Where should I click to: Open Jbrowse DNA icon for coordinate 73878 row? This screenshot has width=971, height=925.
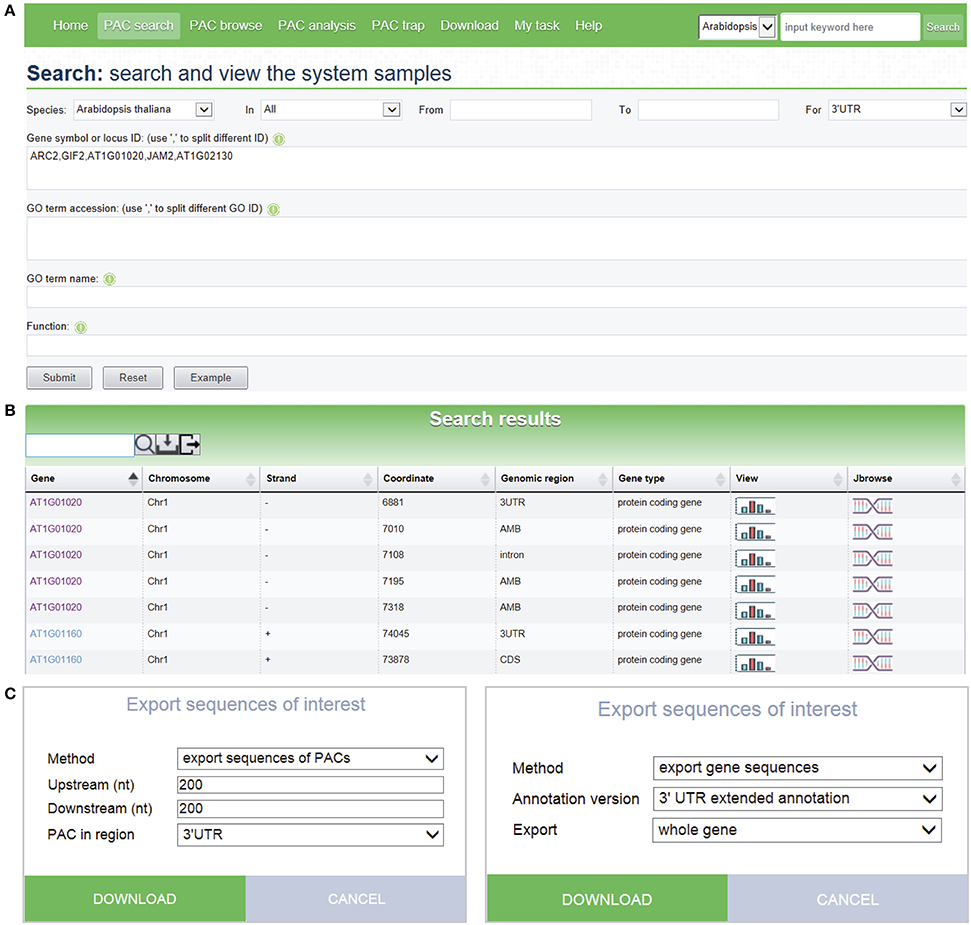pos(873,663)
